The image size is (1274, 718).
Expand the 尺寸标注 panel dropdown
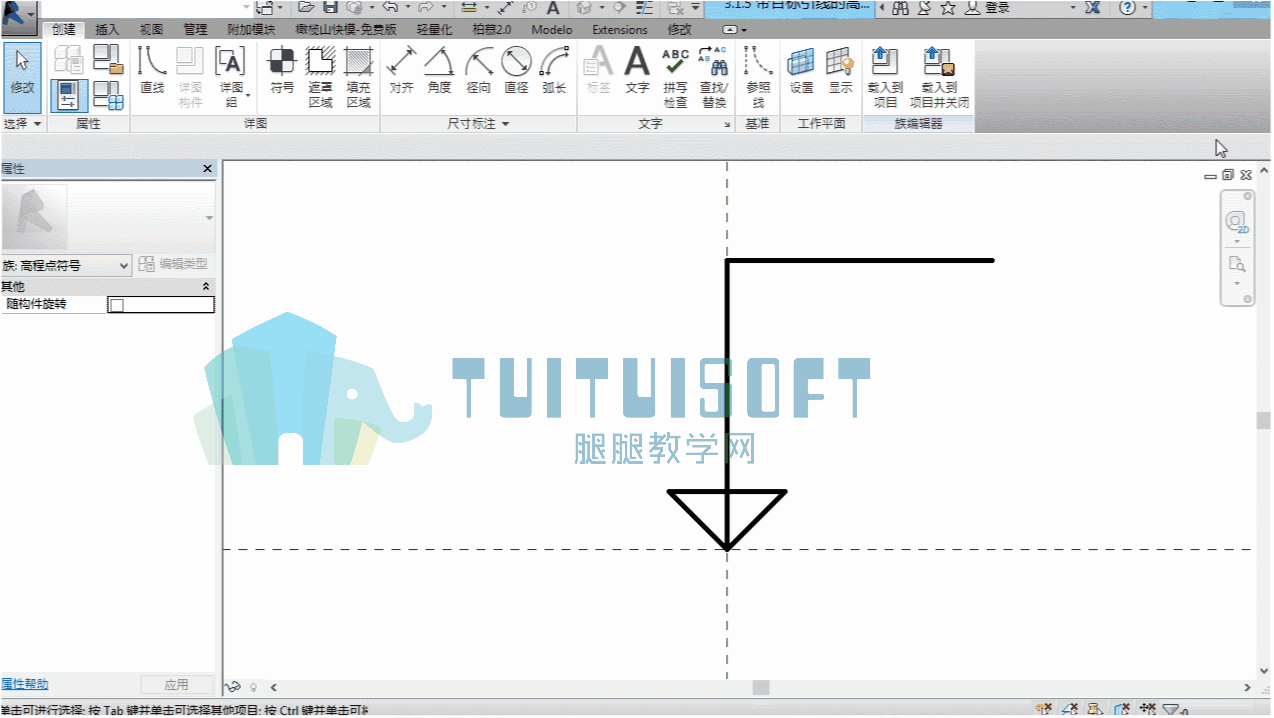click(478, 124)
